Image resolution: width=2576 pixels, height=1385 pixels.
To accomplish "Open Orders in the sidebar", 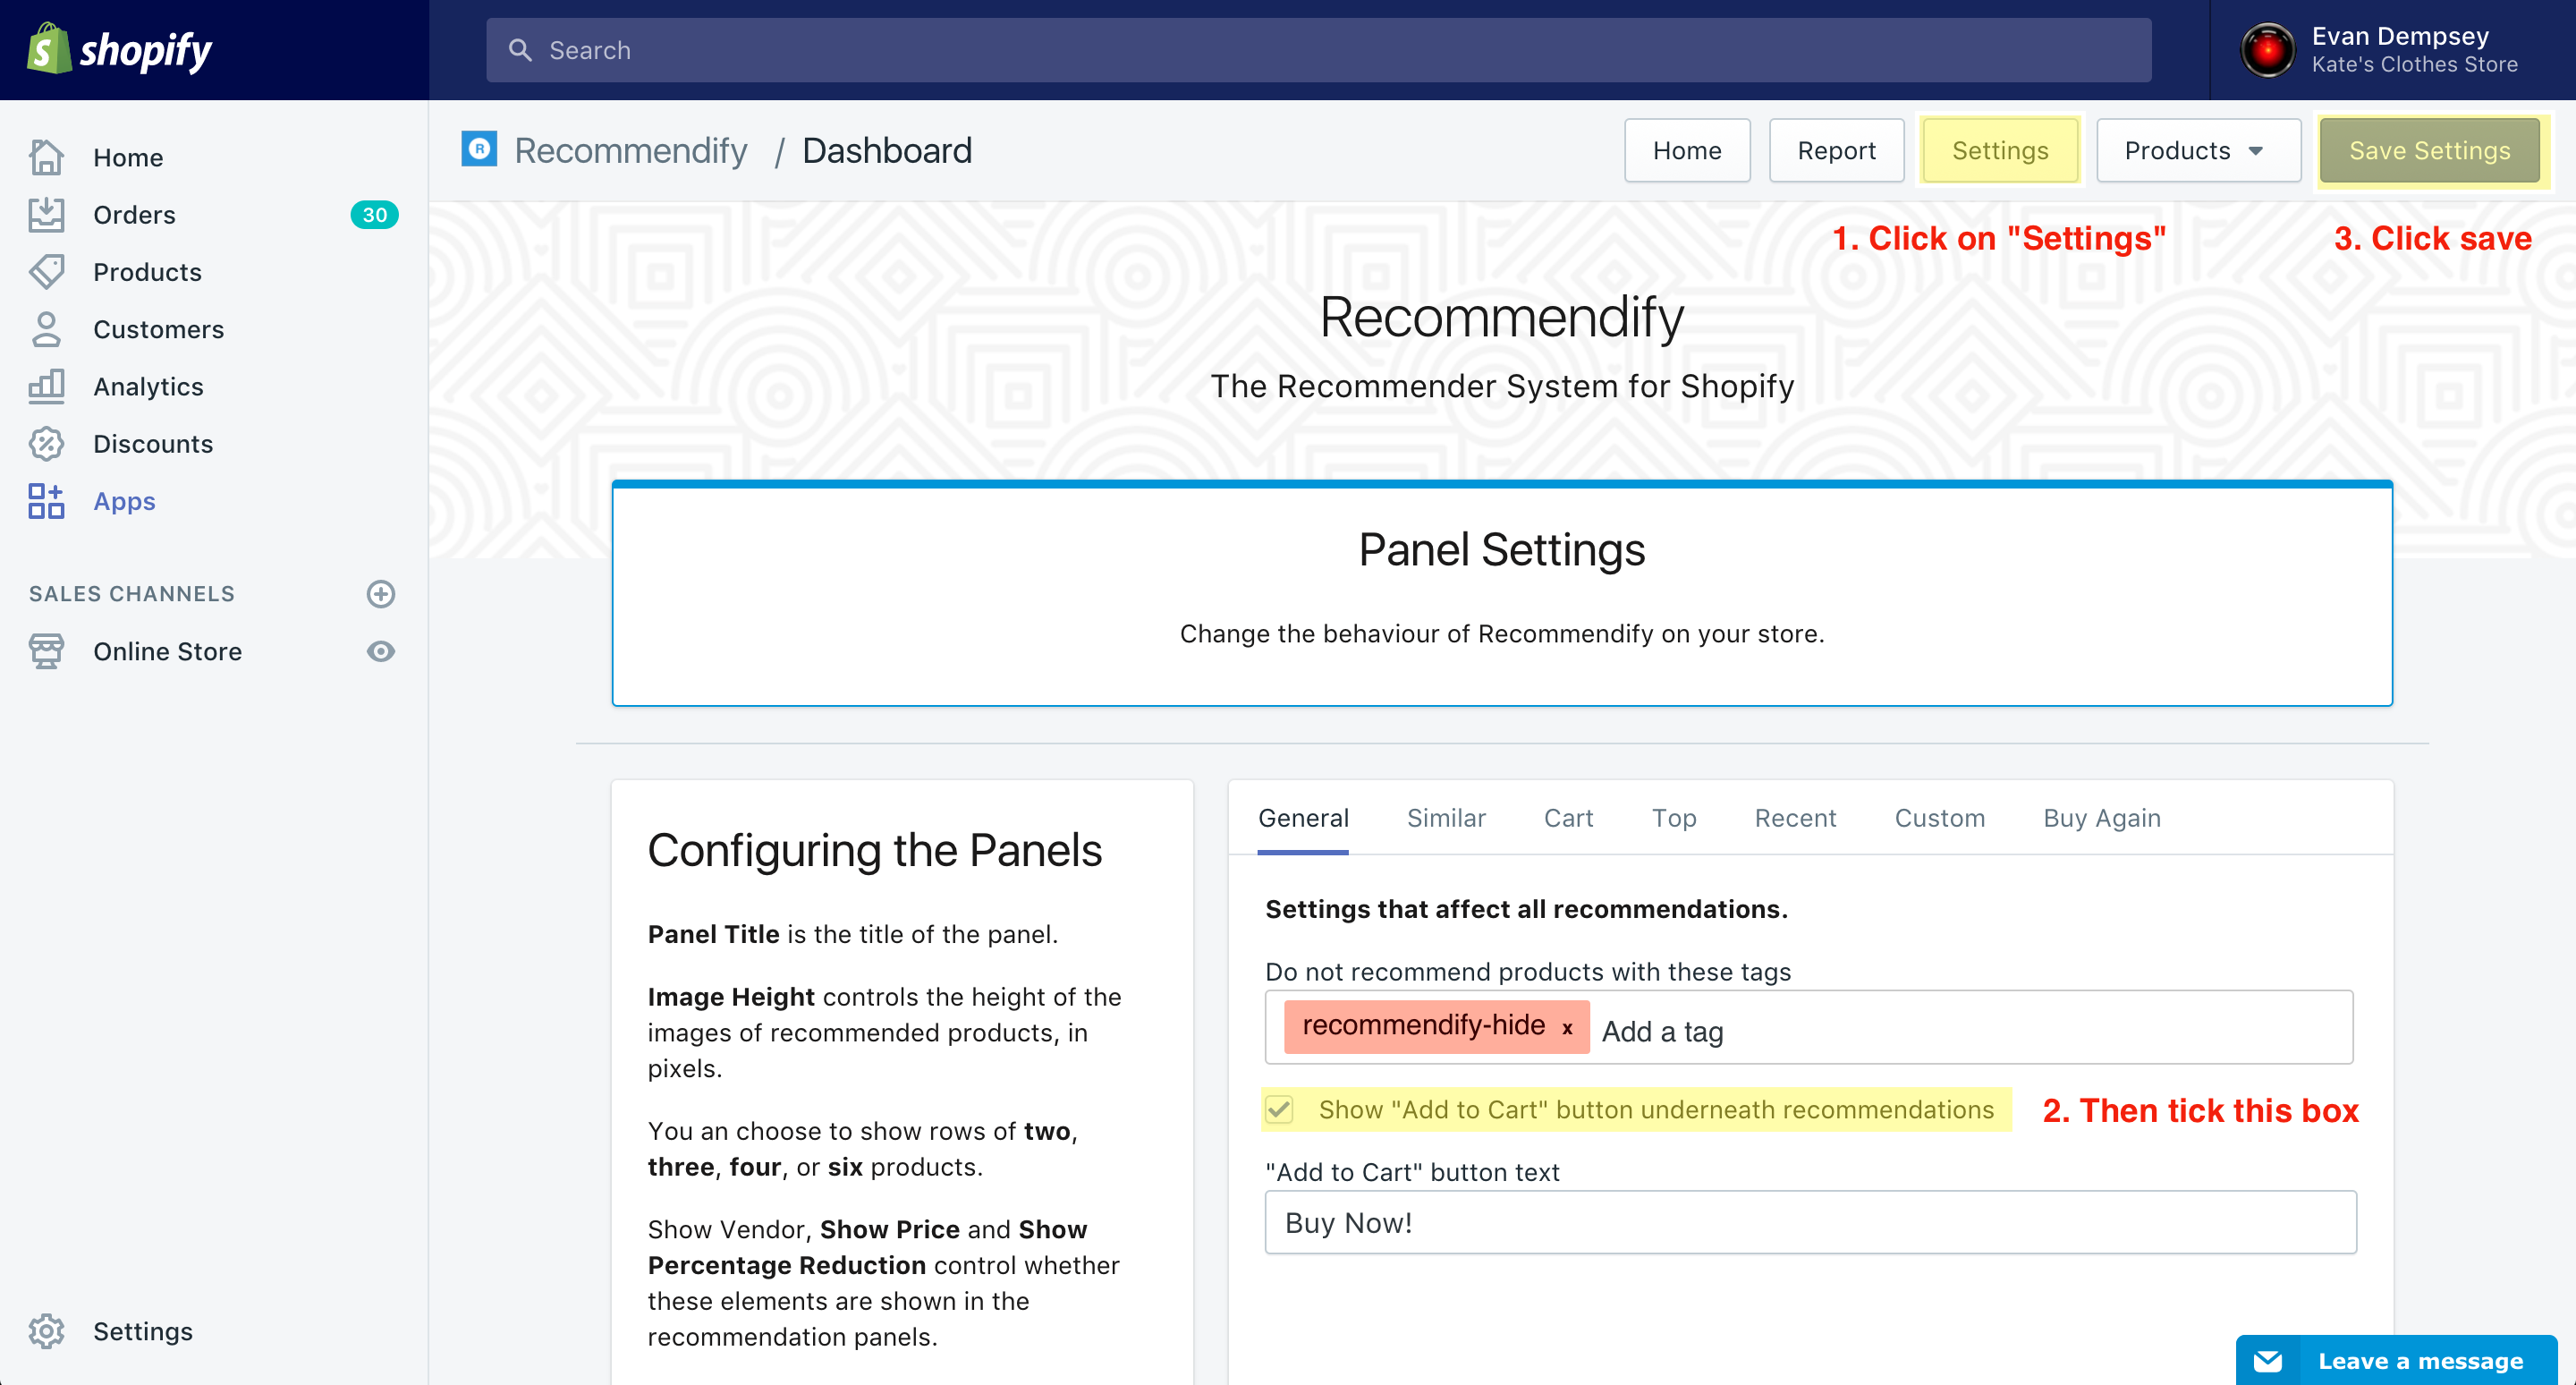I will pyautogui.click(x=134, y=214).
